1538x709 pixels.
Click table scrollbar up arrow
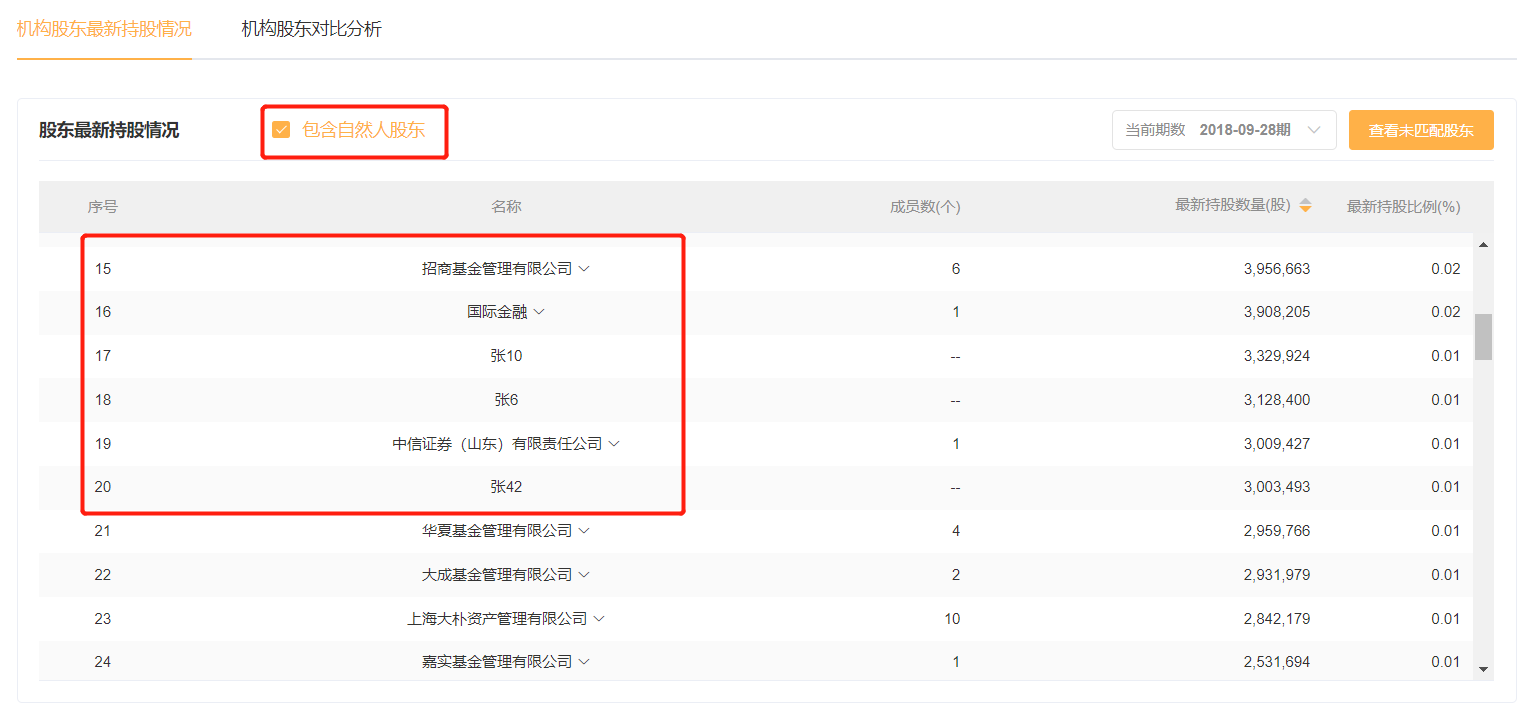click(x=1483, y=245)
